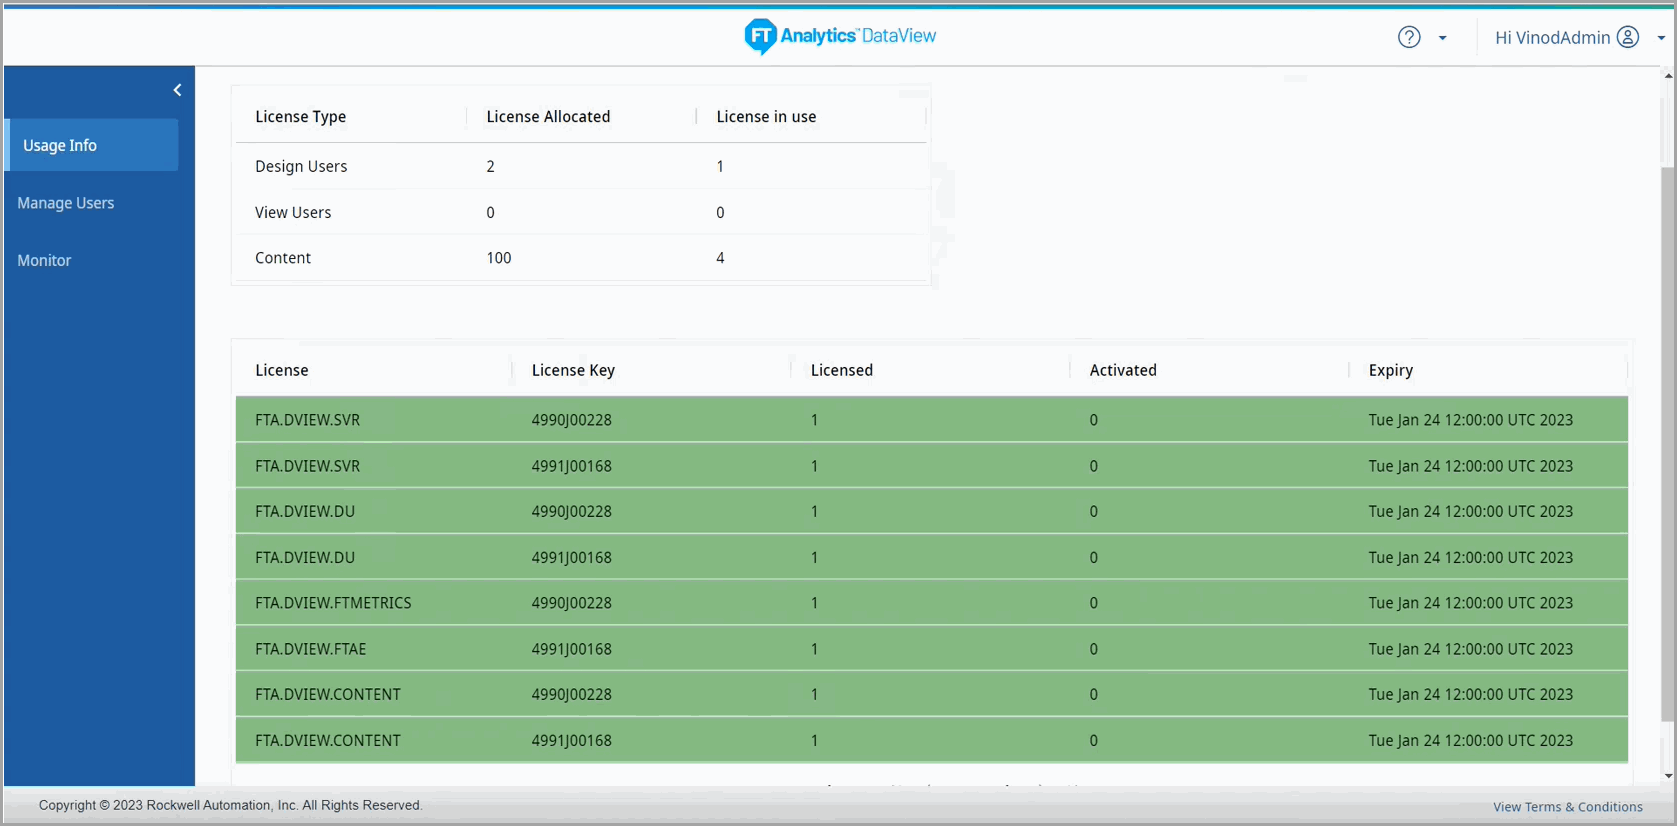Expand the help dropdown arrow
The height and width of the screenshot is (826, 1677).
tap(1442, 38)
